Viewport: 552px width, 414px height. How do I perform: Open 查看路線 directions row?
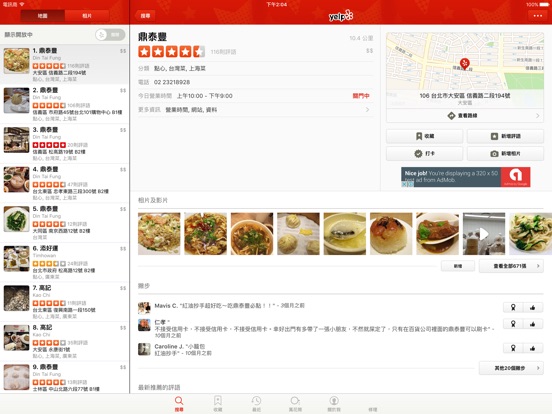(465, 115)
